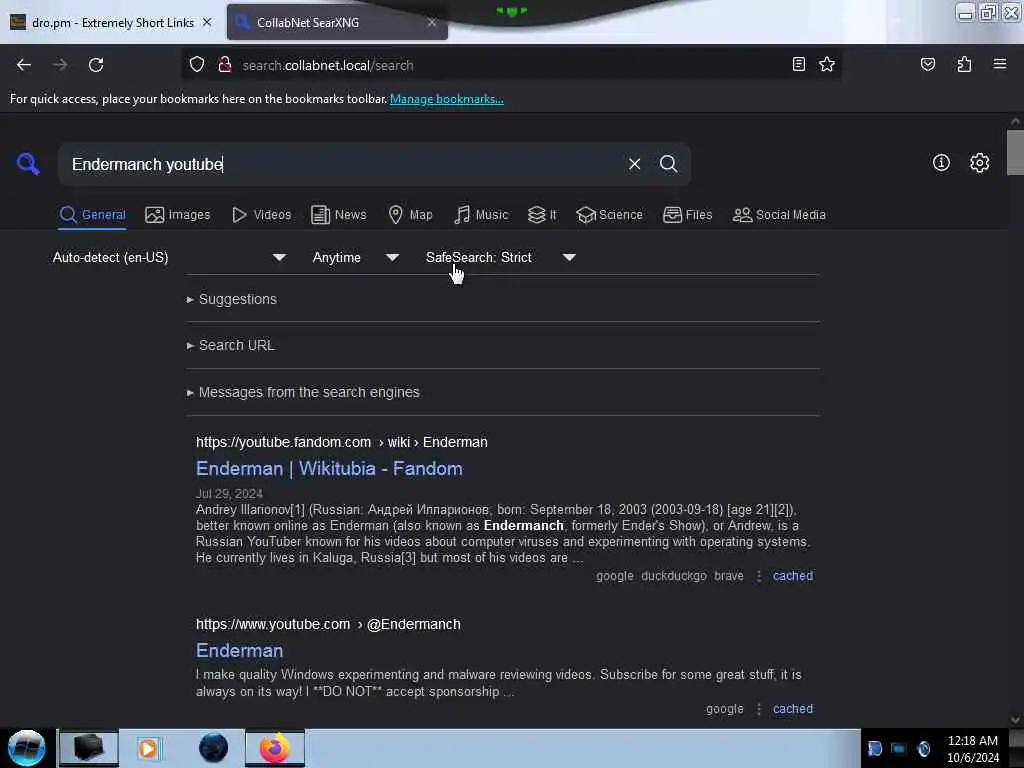
Task: Bookmark this page with the star icon
Action: tap(827, 64)
